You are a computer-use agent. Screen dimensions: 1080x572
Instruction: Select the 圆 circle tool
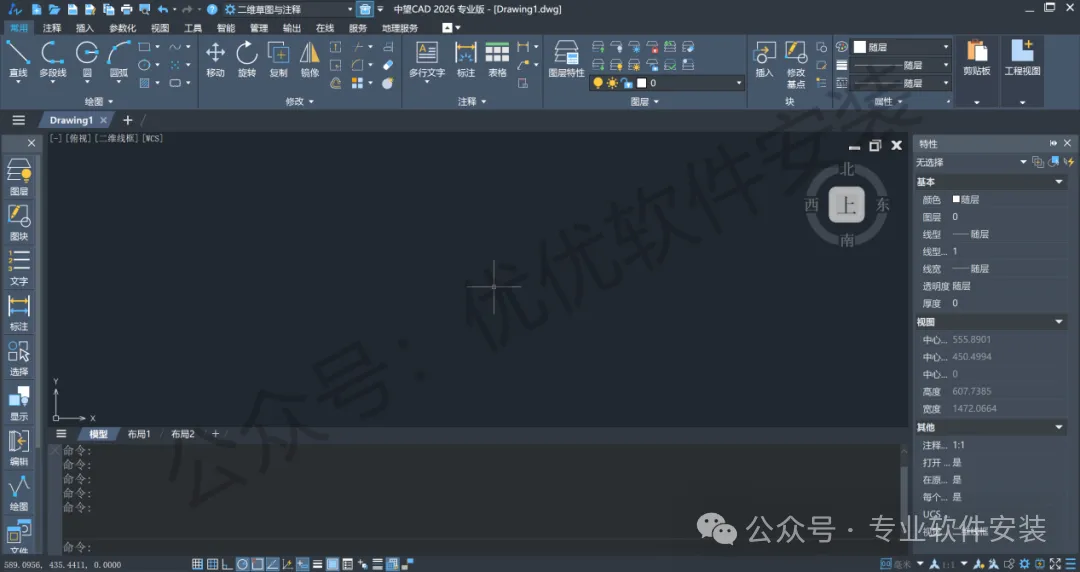87,59
